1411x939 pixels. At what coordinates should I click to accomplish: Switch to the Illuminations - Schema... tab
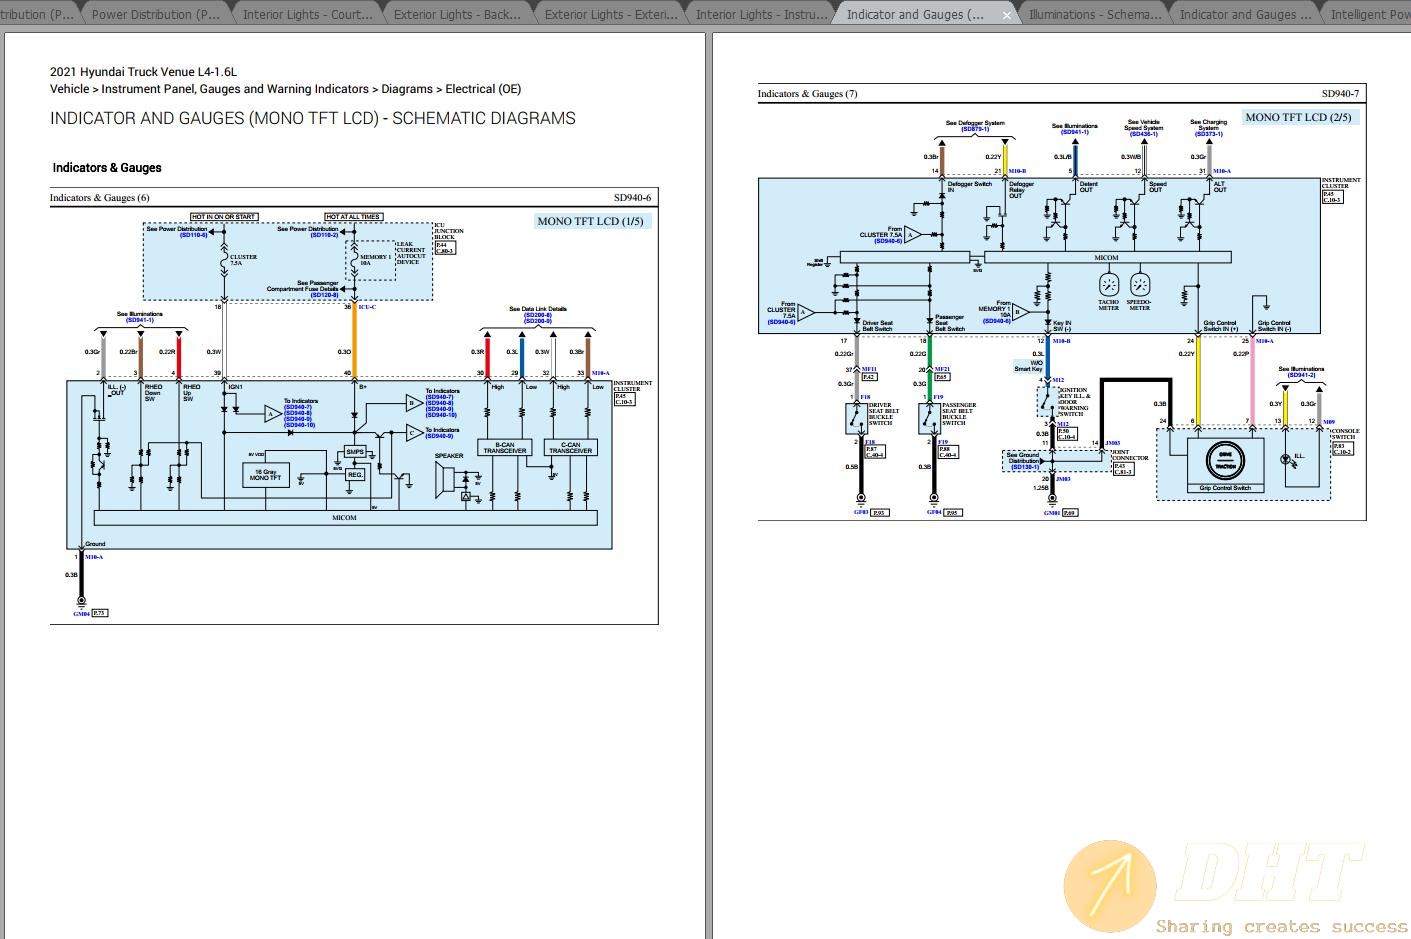point(1095,14)
